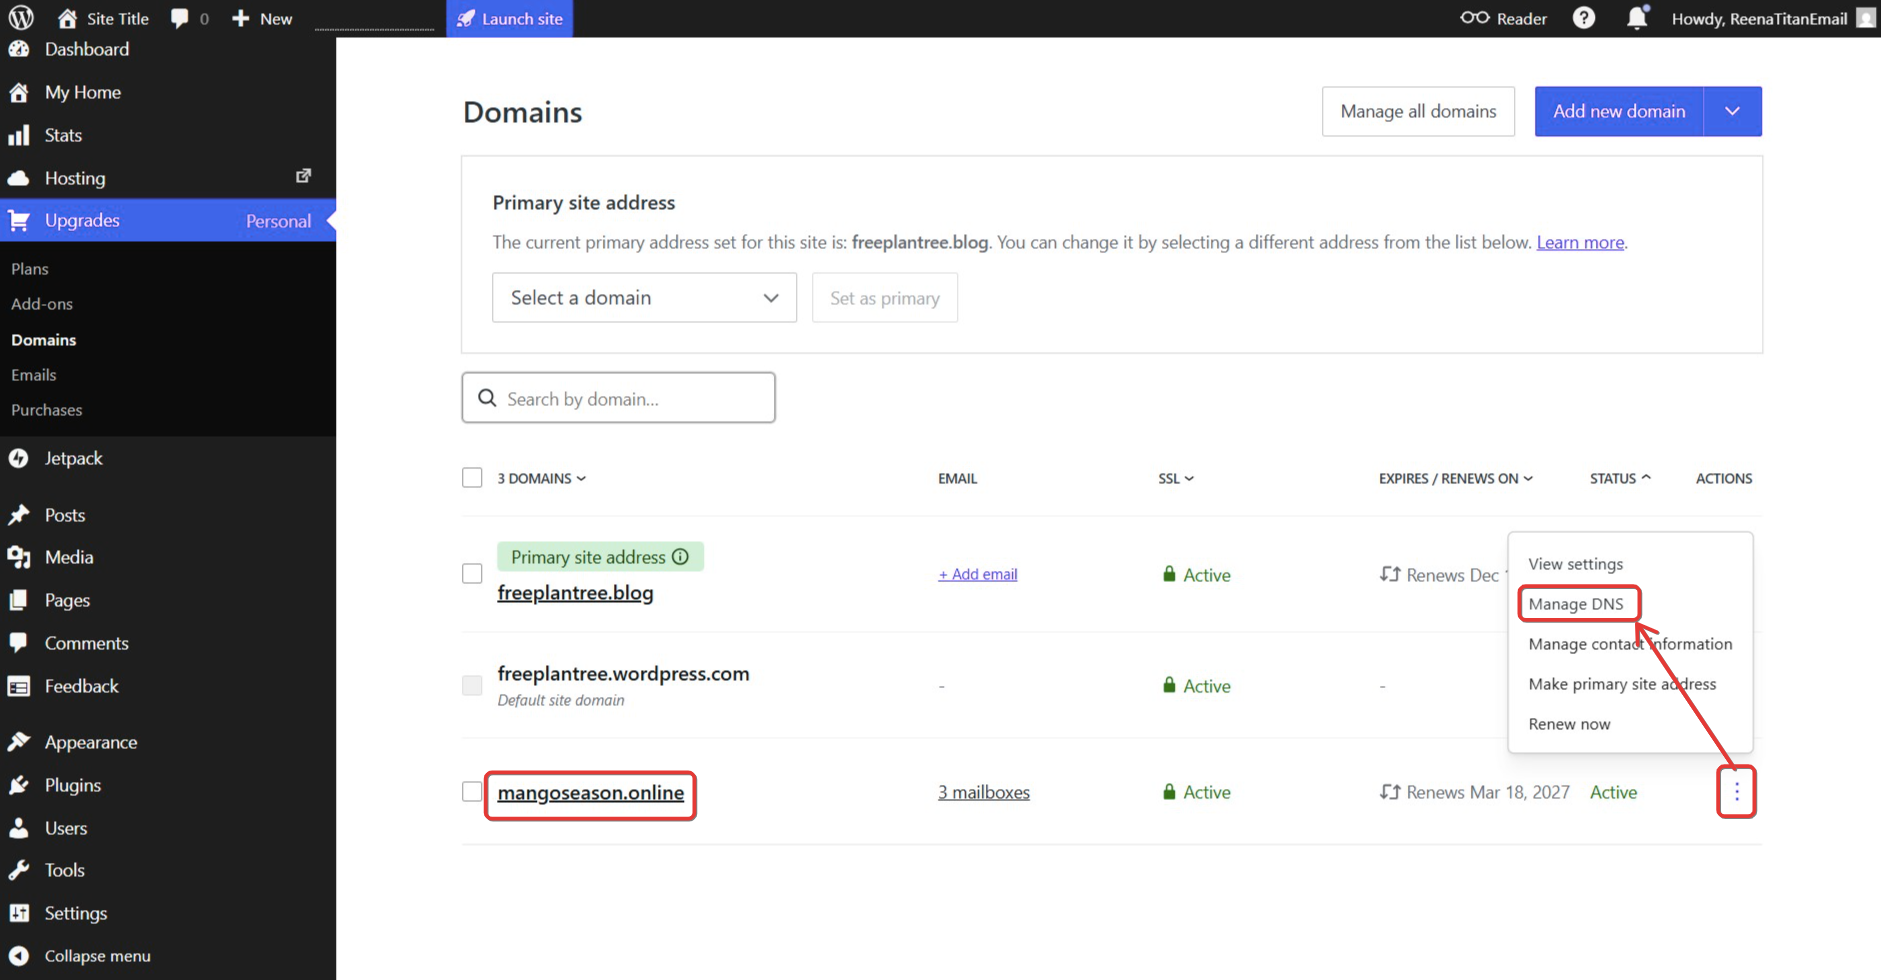This screenshot has height=980, width=1881.
Task: Open the comments bubble icon in admin bar
Action: pos(179,18)
